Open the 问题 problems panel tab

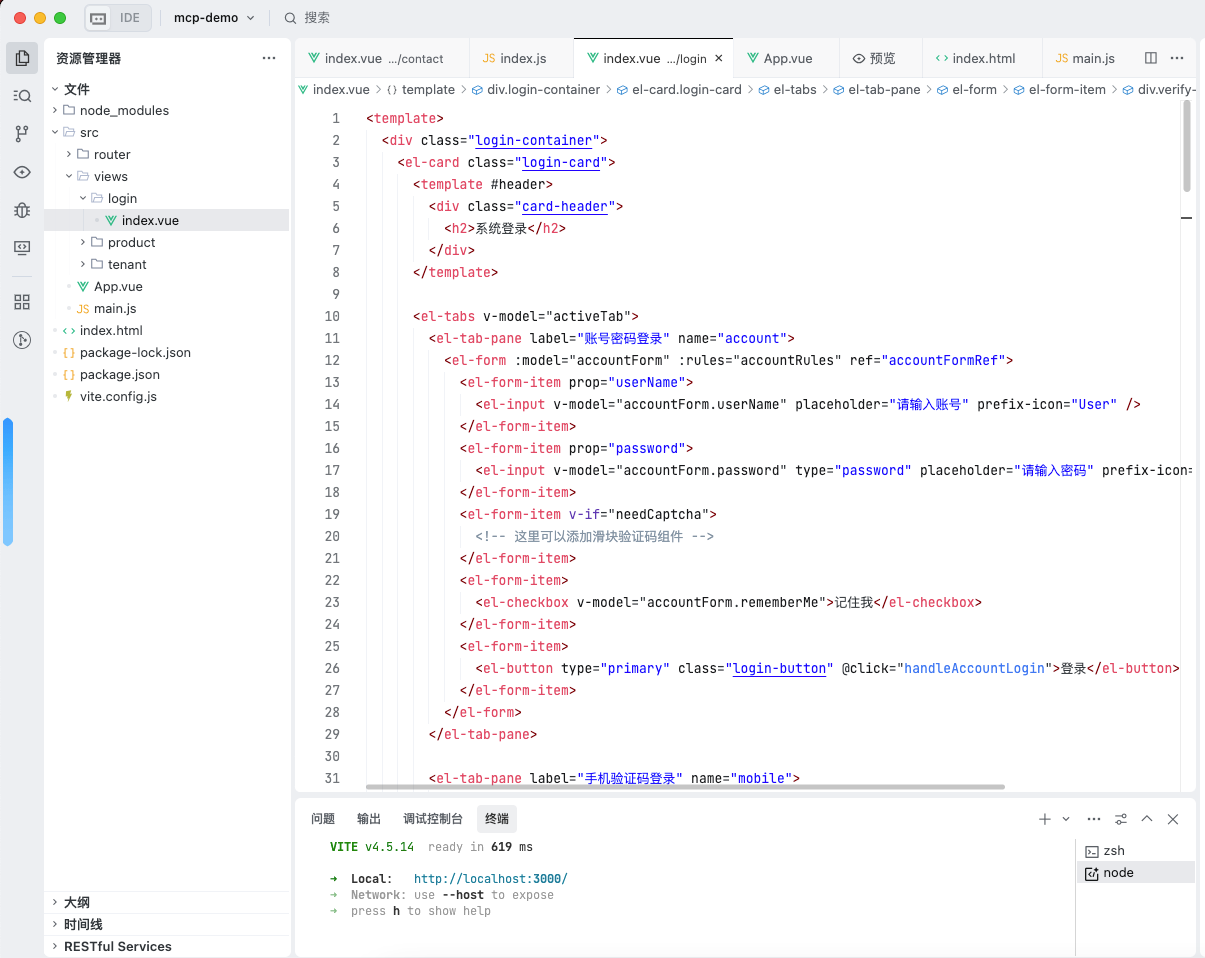pyautogui.click(x=323, y=819)
